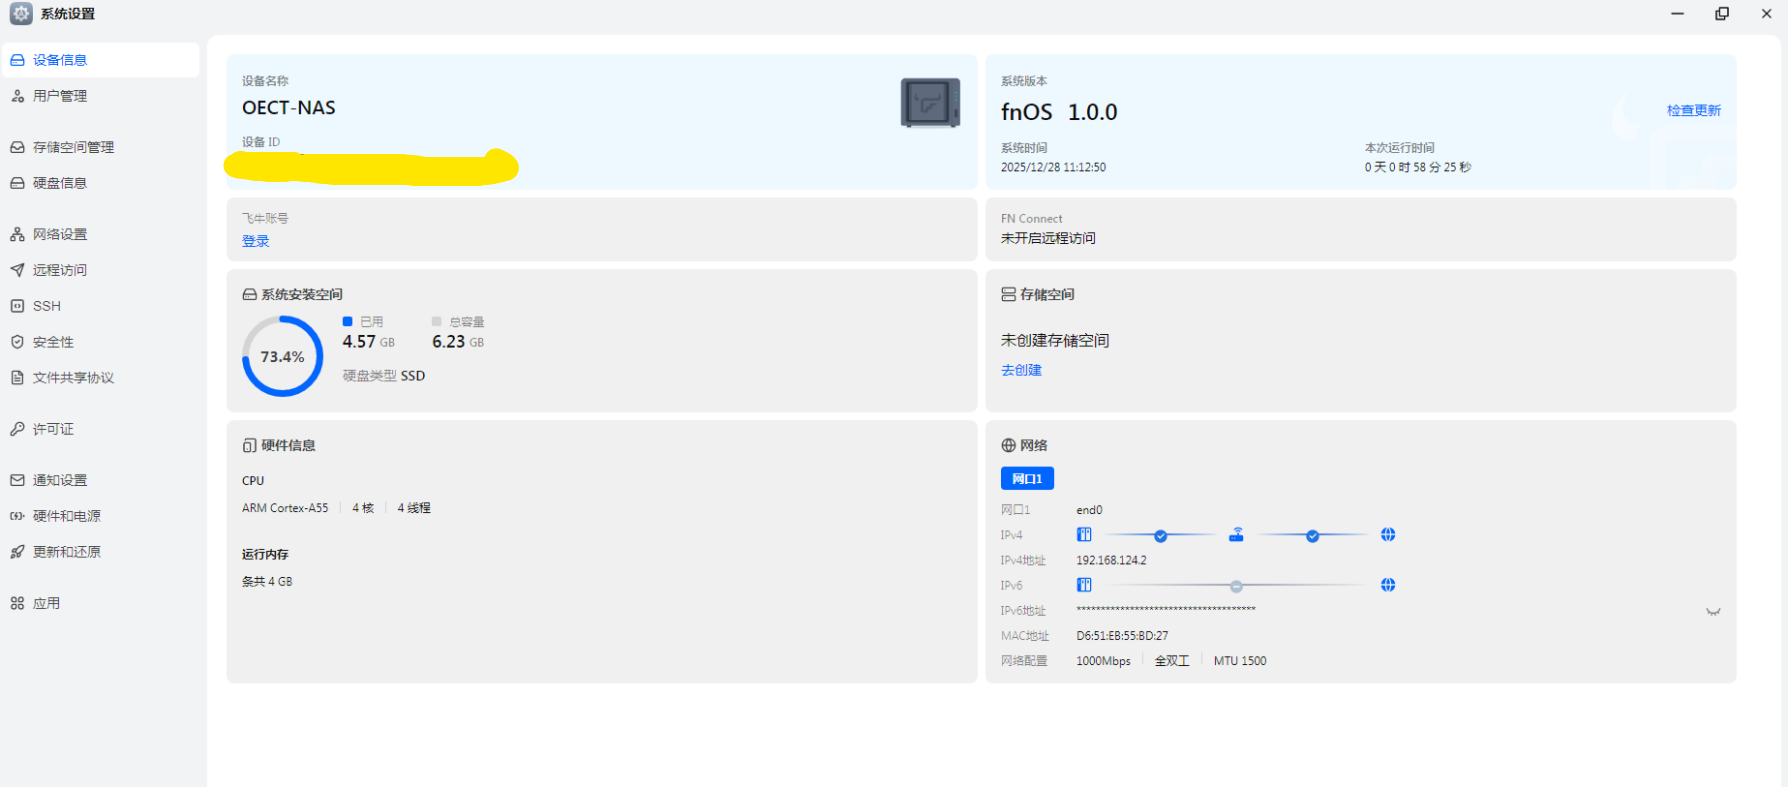This screenshot has width=1788, height=787.
Task: Click the internet globe icon in the IPv4 row
Action: 1388,535
